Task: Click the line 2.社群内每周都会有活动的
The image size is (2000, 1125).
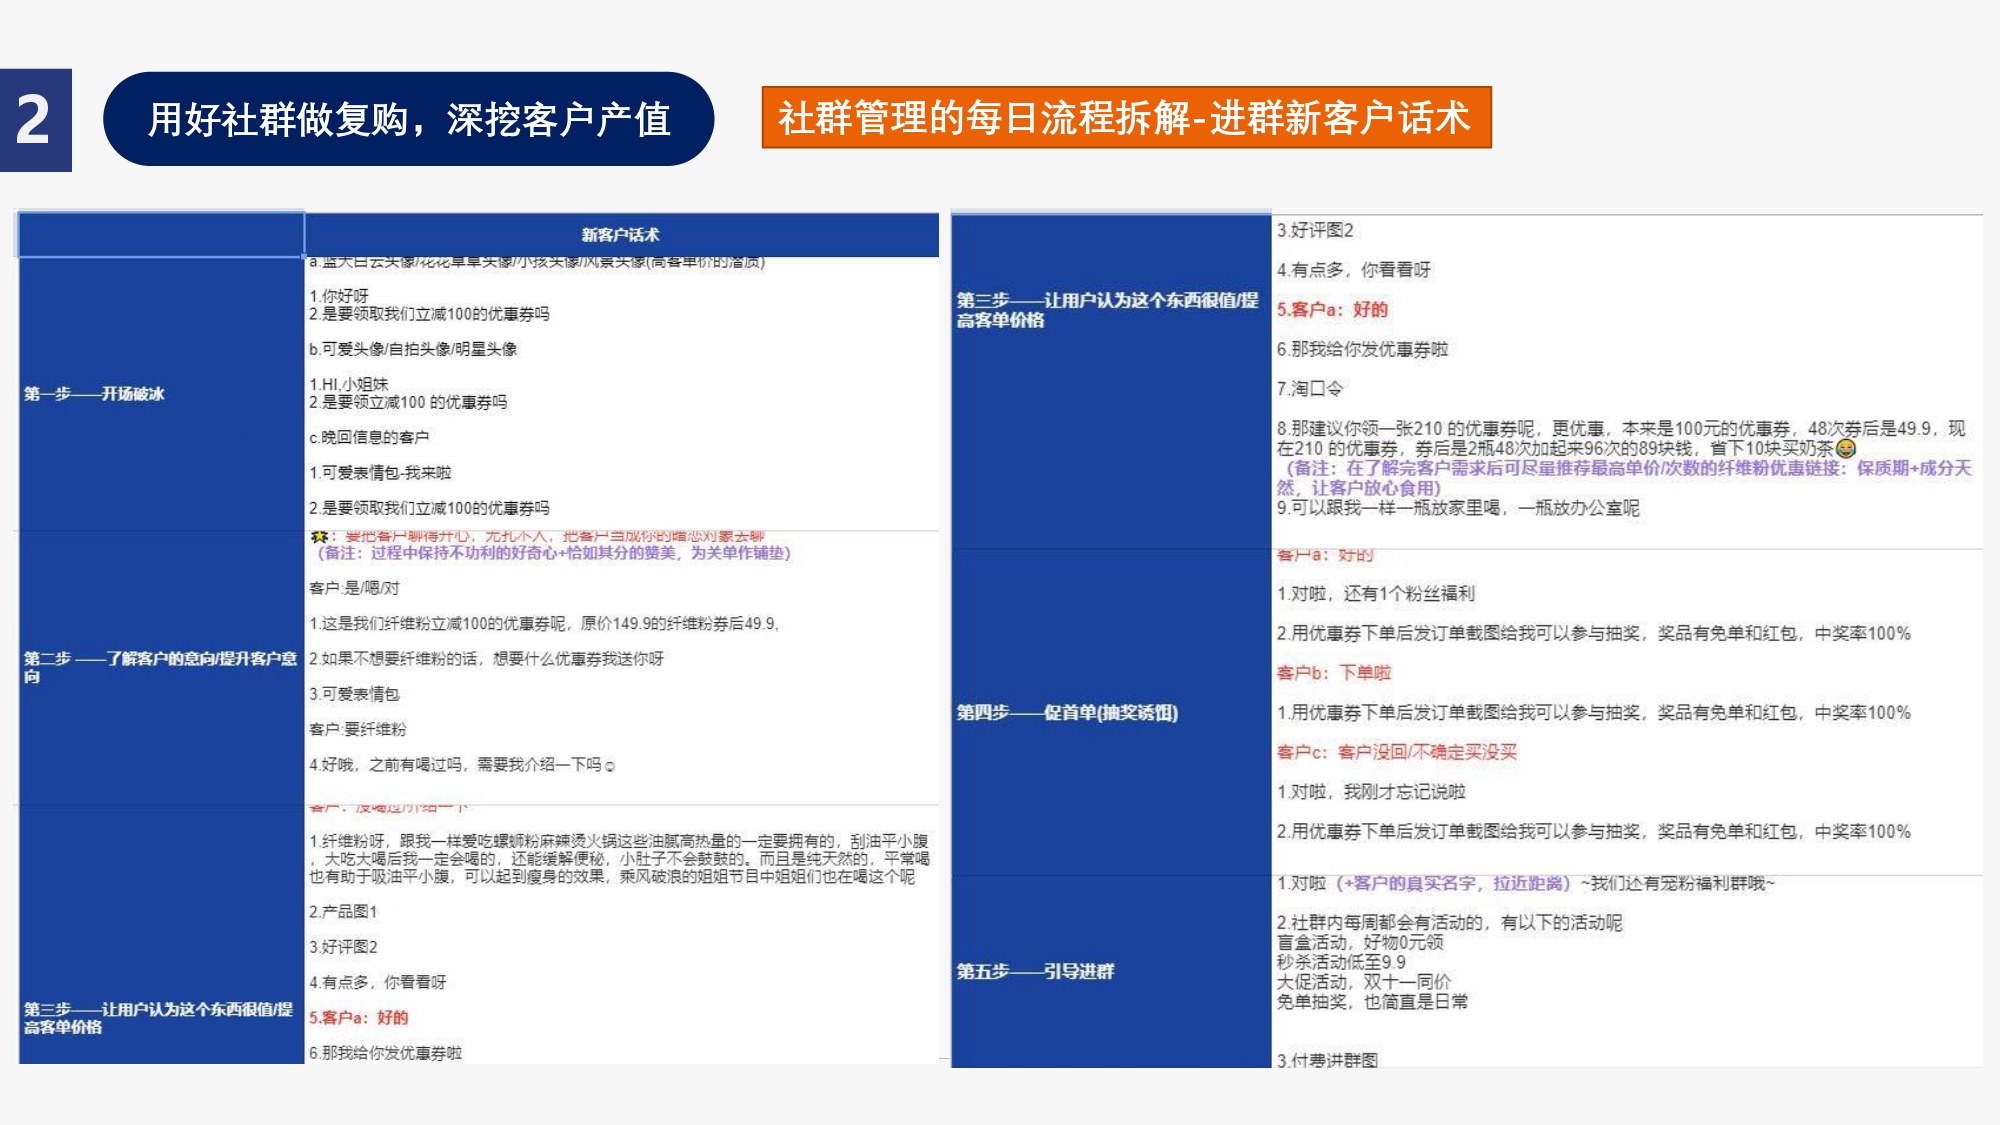Action: click(x=1449, y=923)
